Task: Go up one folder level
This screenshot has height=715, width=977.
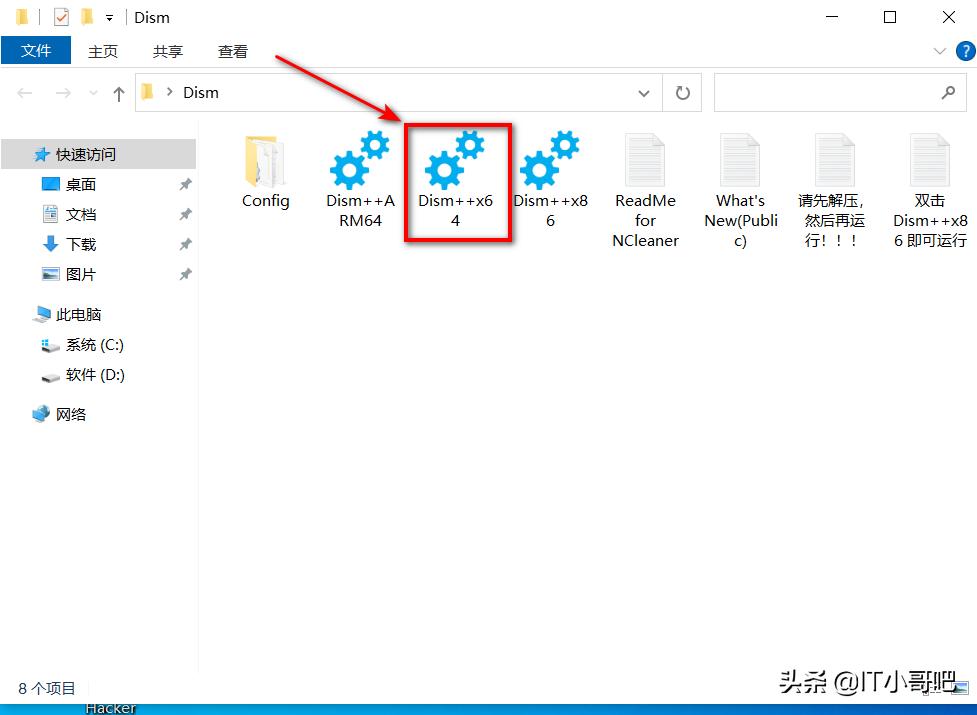Action: click(118, 93)
